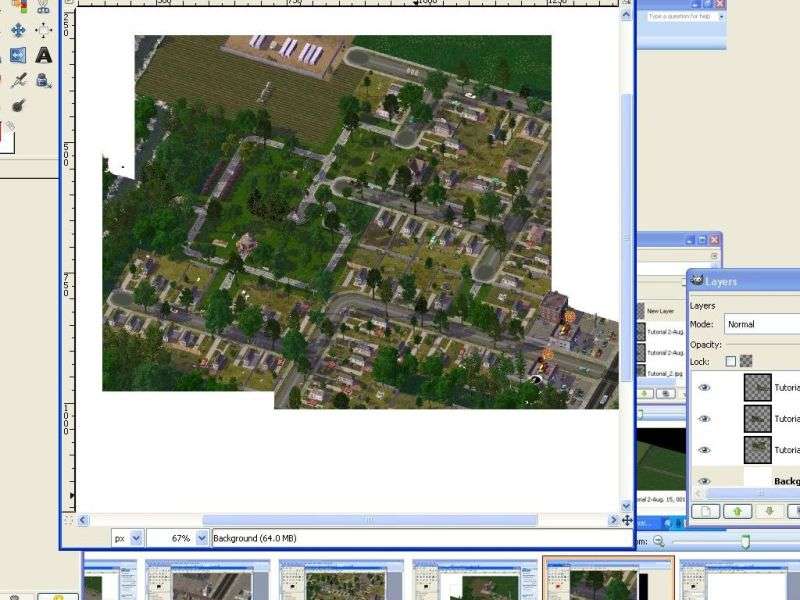Click the canvas horizontal scrollbar
This screenshot has width=800, height=600.
(368, 520)
